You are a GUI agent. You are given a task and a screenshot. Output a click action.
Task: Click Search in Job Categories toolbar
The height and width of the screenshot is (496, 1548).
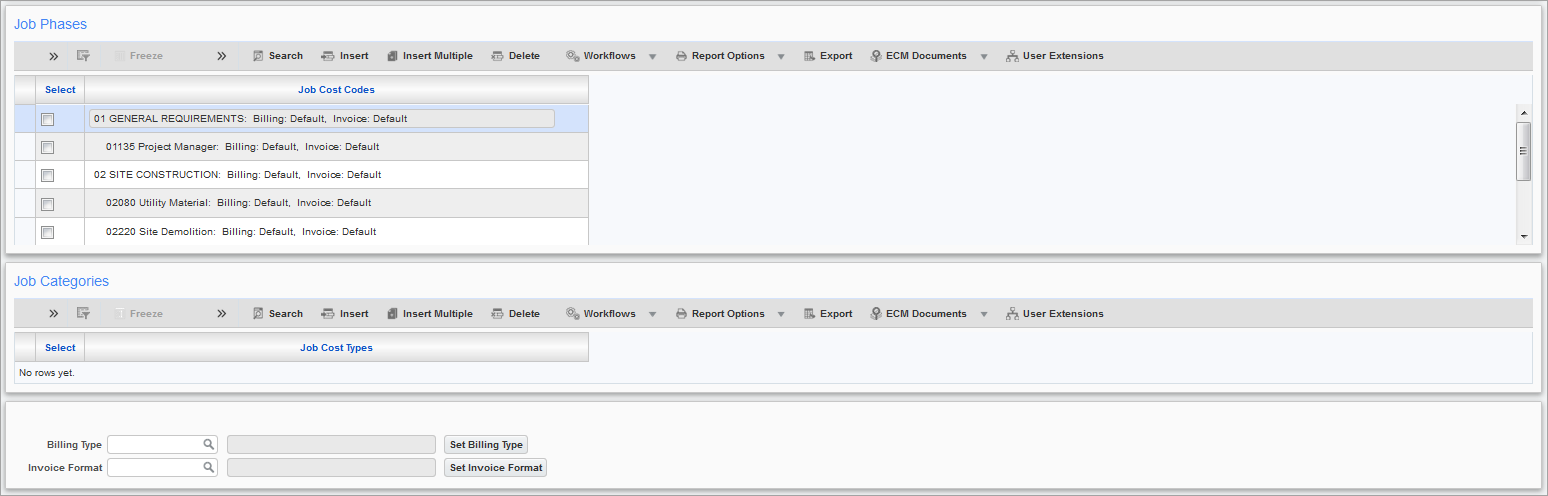click(x=277, y=314)
